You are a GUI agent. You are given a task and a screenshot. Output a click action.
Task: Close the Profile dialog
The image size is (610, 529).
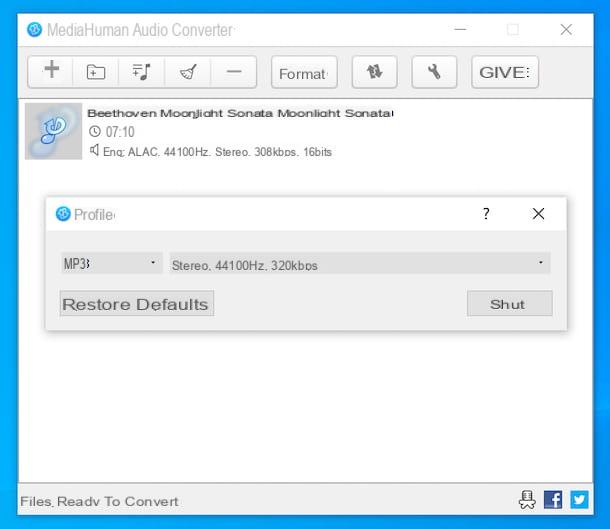[538, 214]
